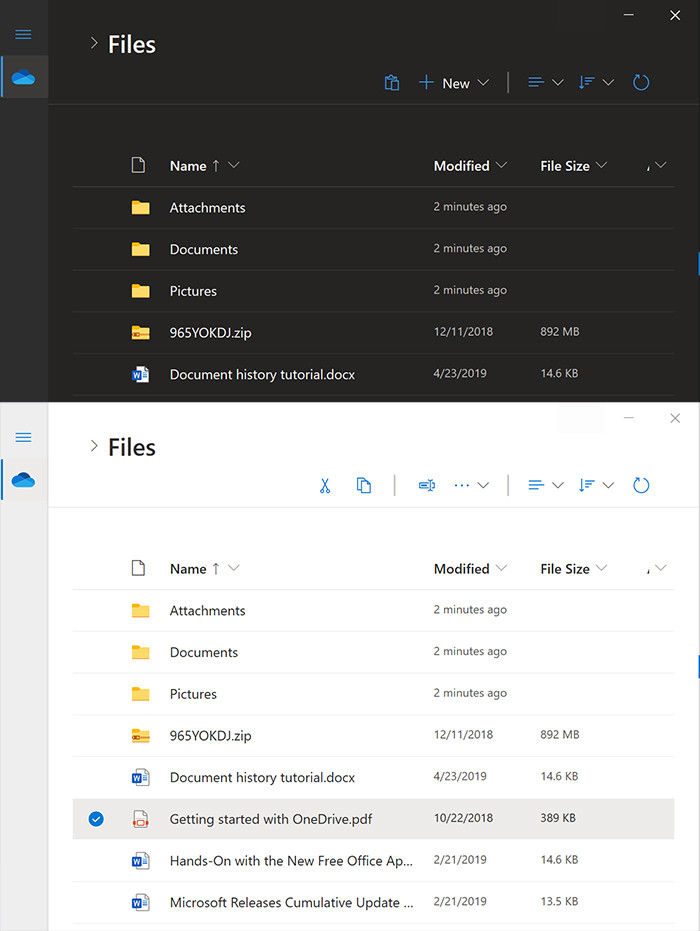Uncheck the Getting started with OneDrive.pdf checkbox

[x=96, y=819]
